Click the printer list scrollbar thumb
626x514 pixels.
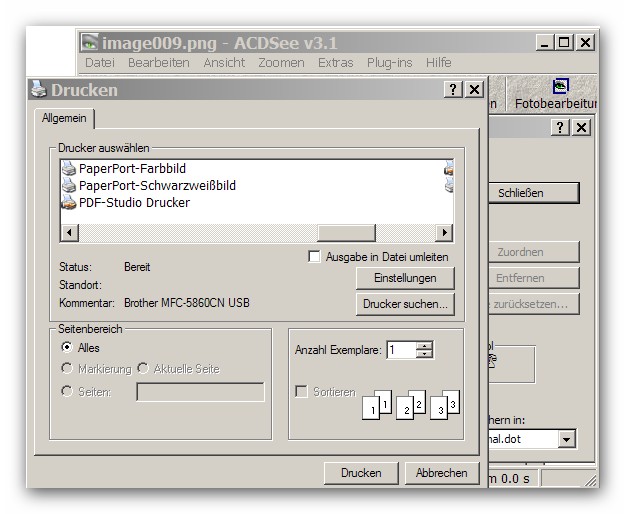tap(346, 232)
